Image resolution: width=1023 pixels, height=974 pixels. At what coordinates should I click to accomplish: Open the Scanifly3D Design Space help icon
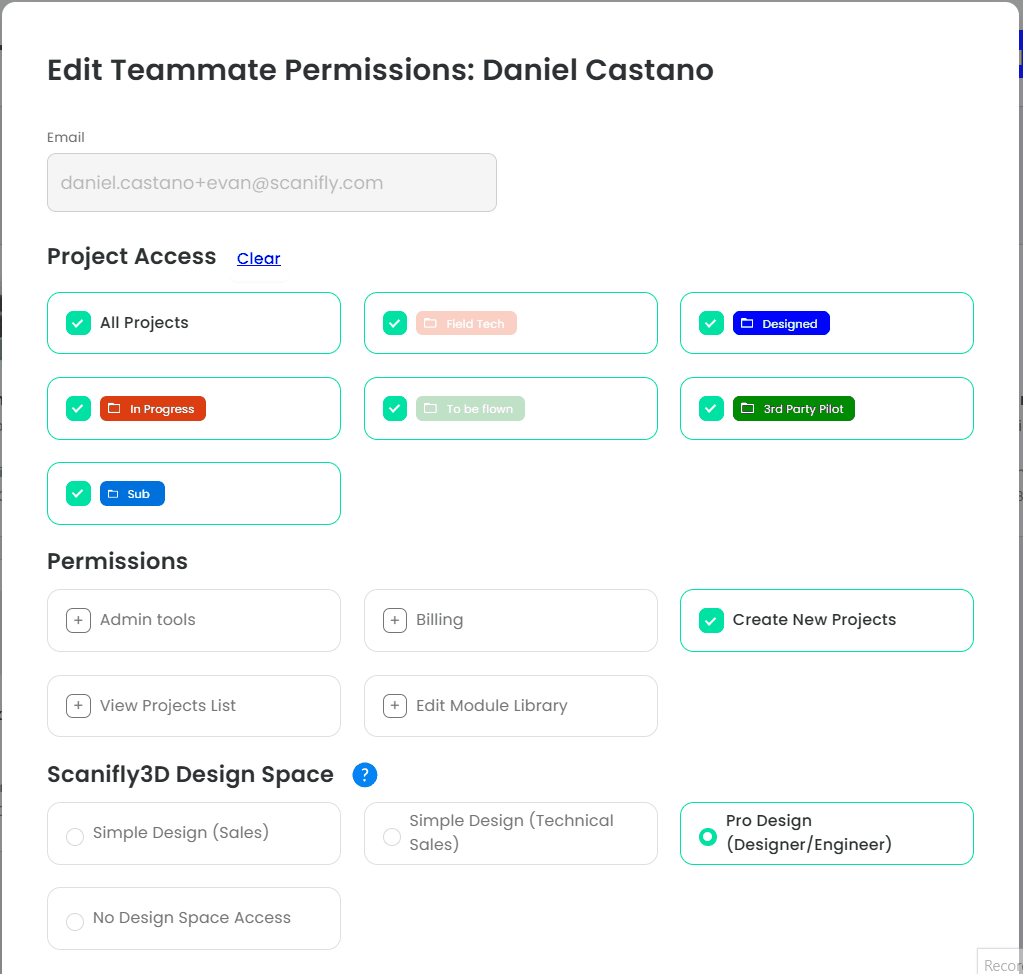tap(364, 775)
